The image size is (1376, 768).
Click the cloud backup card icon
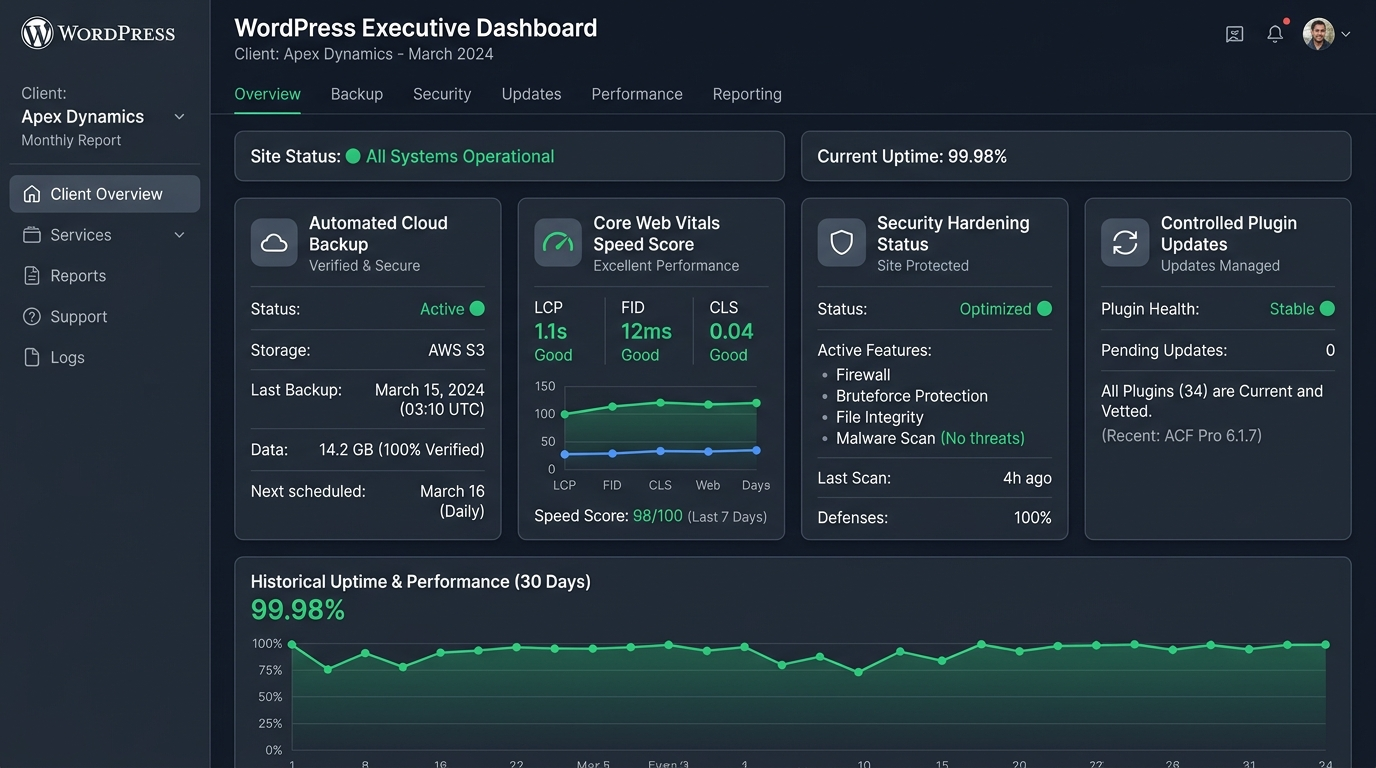click(274, 243)
